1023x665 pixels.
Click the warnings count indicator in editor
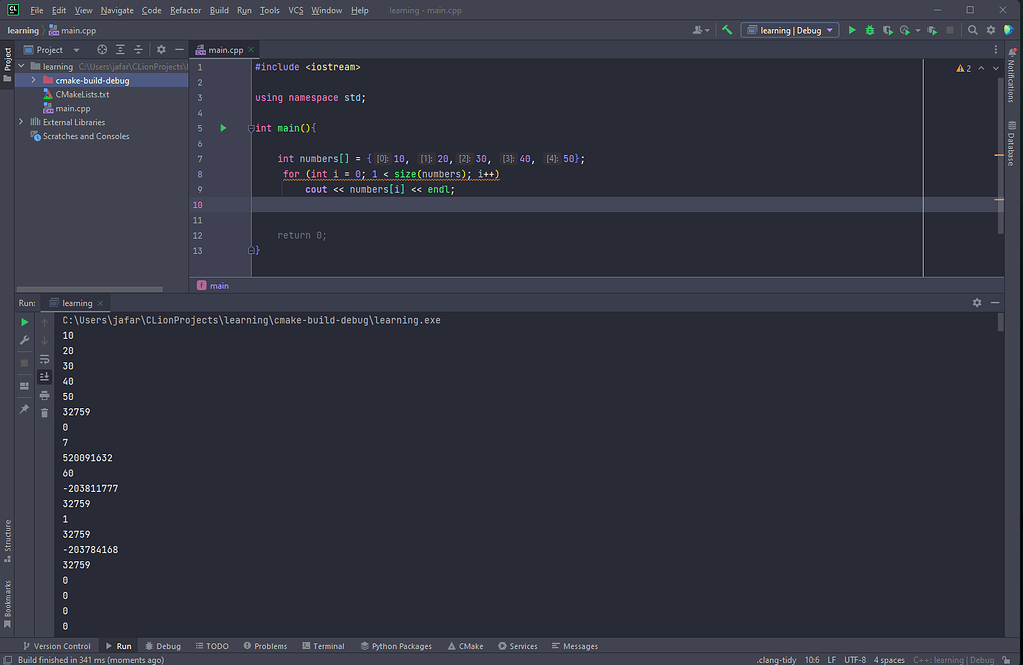click(963, 68)
